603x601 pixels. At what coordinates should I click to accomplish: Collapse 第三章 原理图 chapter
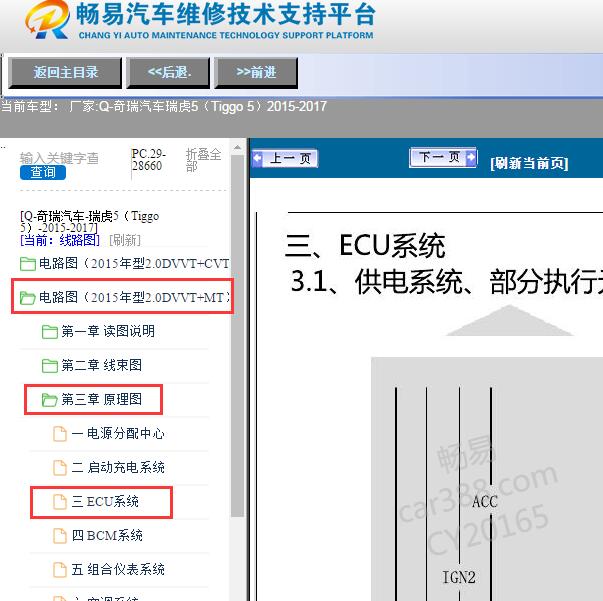[102, 399]
